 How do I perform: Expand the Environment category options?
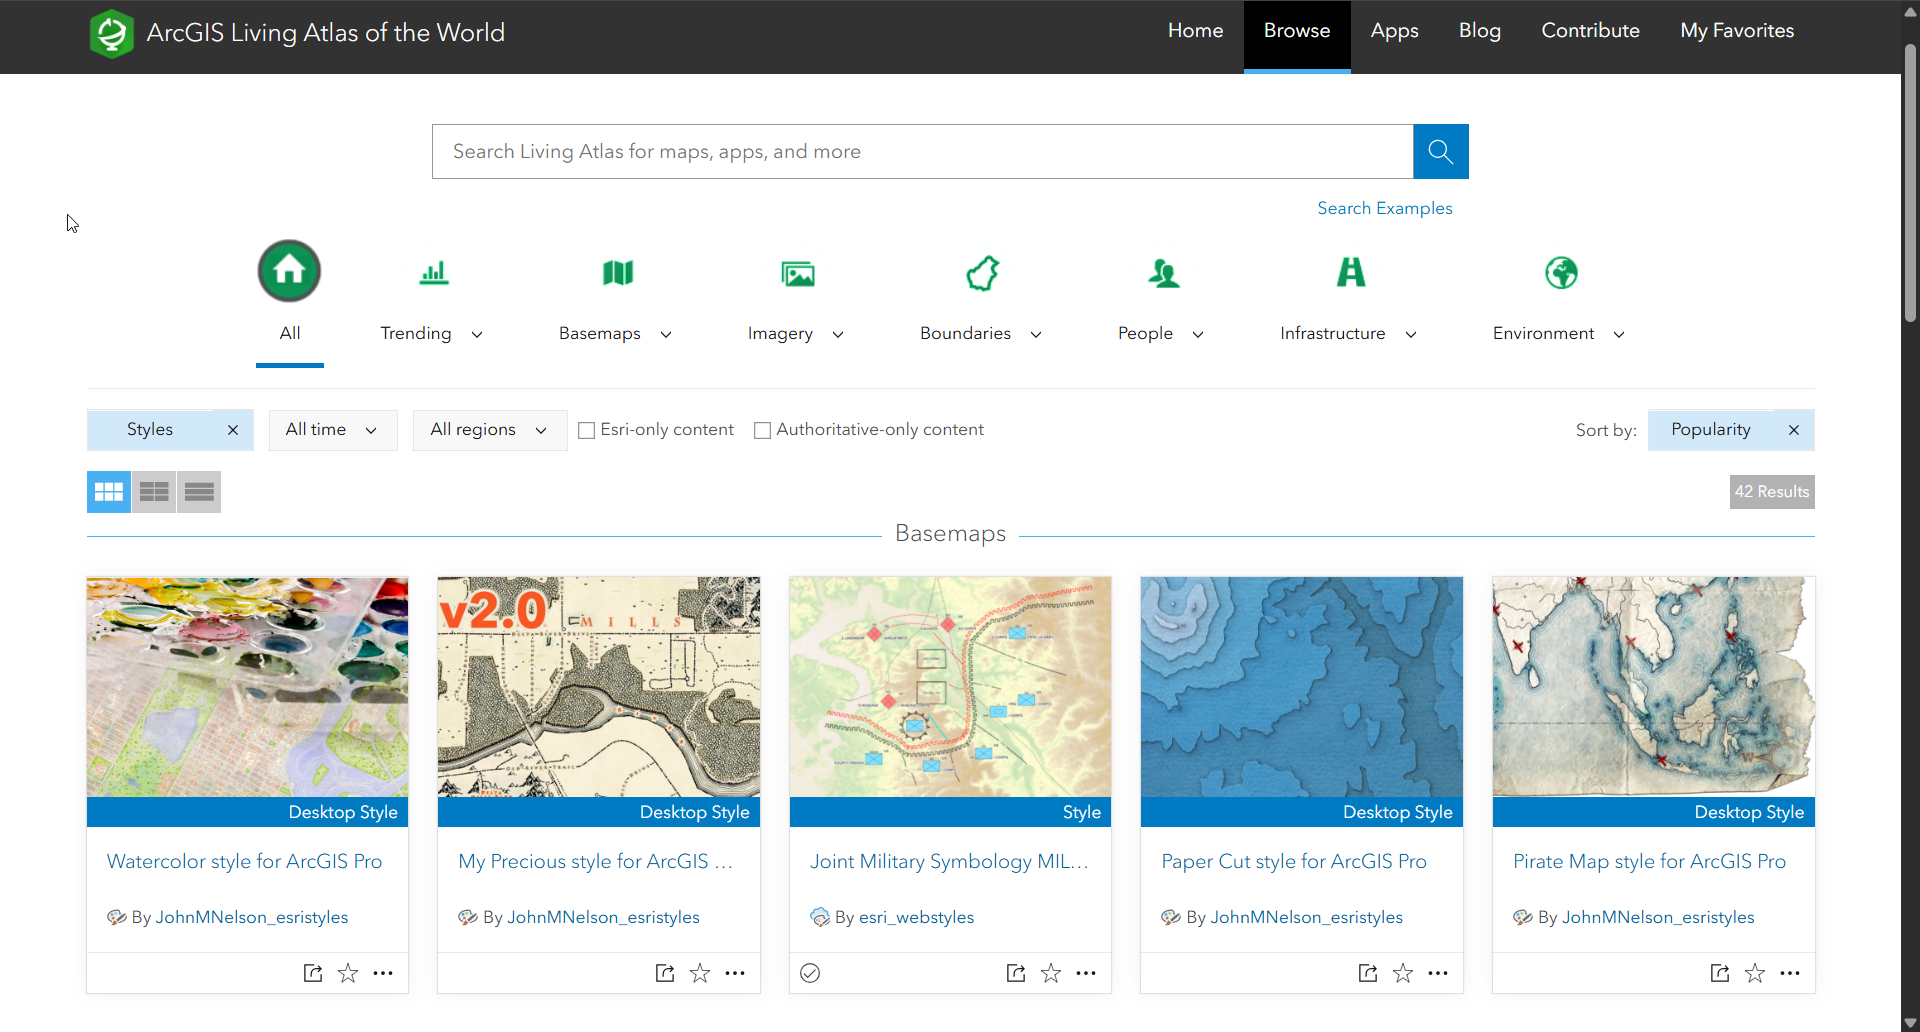point(1619,334)
